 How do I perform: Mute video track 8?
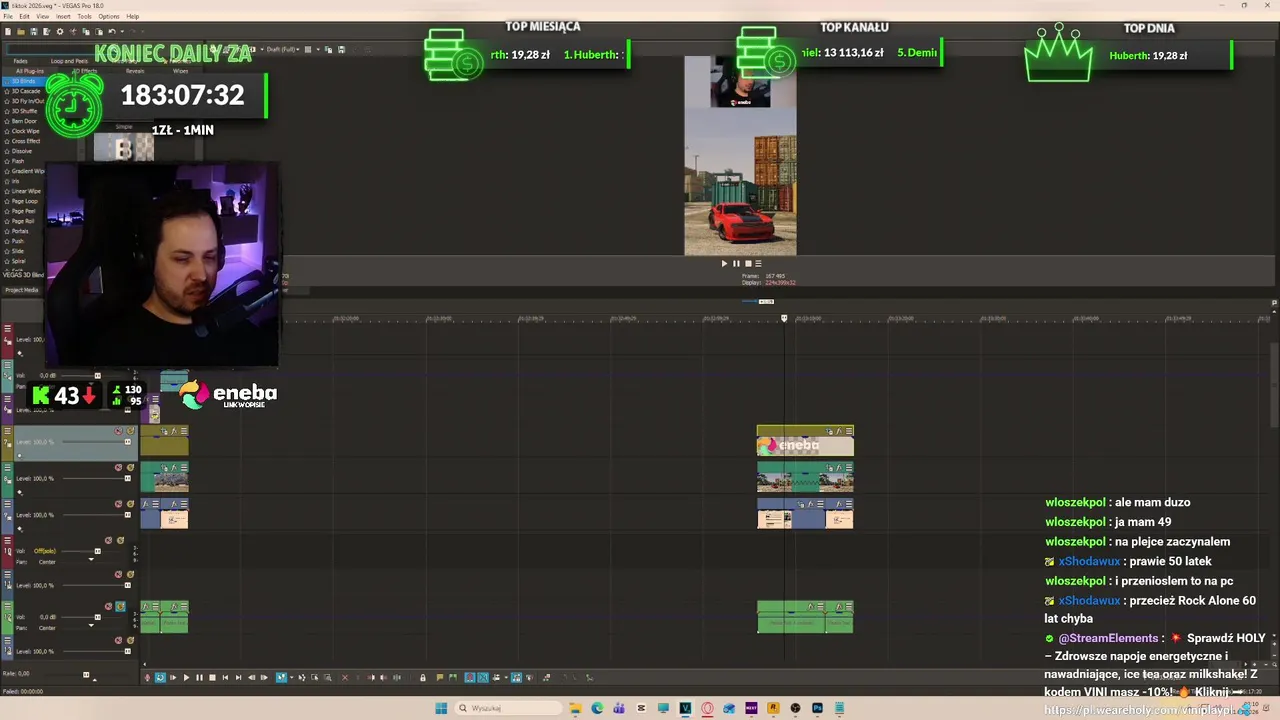[x=118, y=467]
